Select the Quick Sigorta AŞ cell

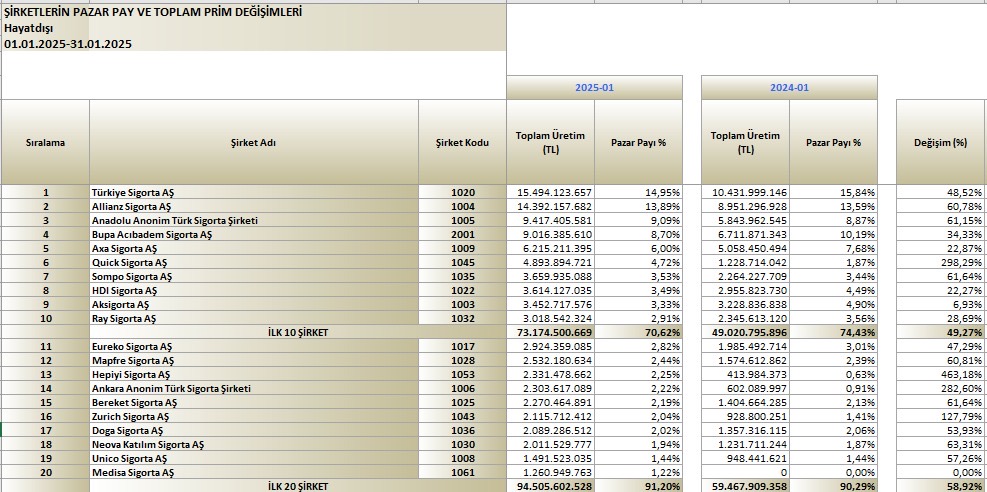coord(254,262)
